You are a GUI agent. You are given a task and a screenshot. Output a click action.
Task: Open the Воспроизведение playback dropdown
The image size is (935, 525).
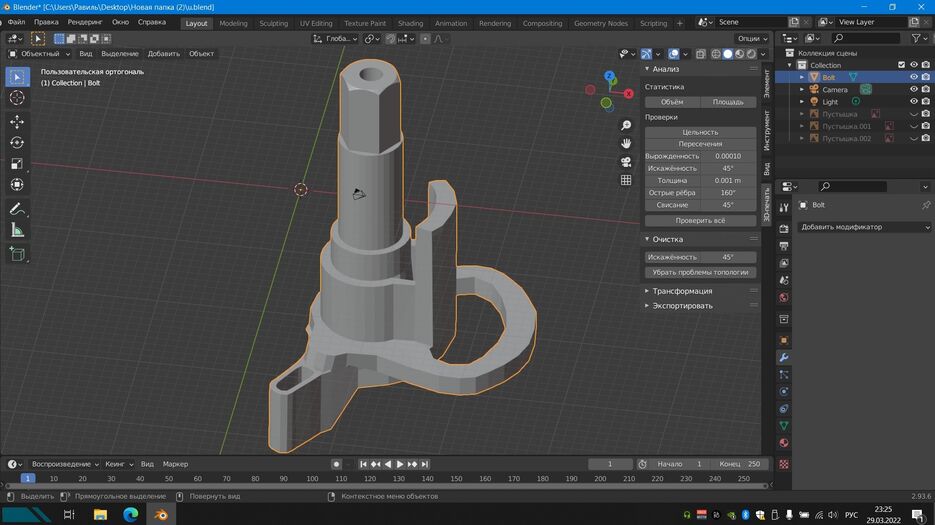(65, 464)
